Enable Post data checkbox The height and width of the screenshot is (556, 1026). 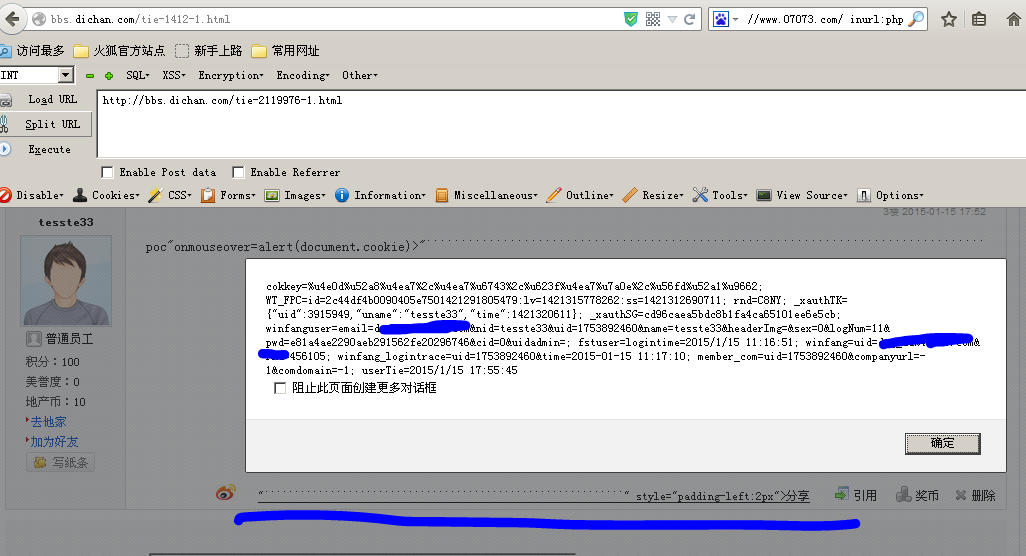(107, 172)
